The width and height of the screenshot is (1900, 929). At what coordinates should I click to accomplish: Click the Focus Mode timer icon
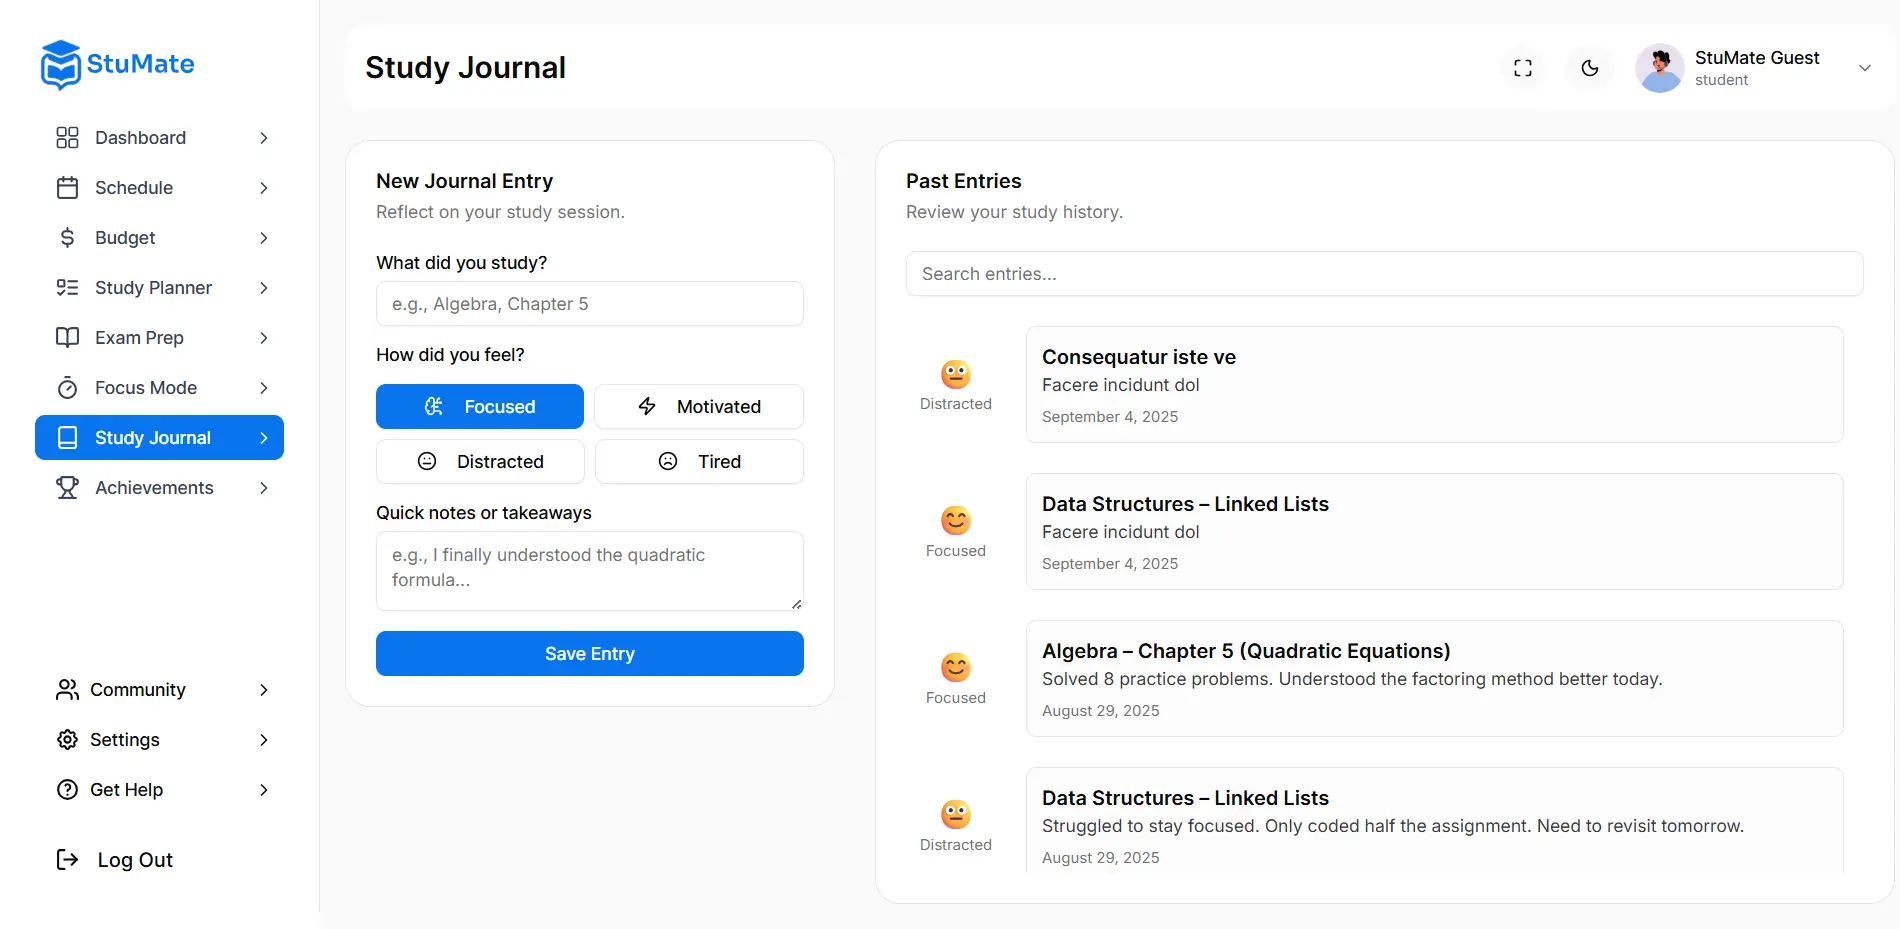(67, 388)
